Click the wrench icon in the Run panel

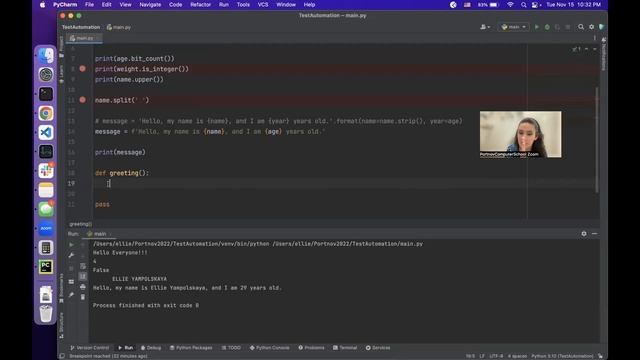(x=71, y=255)
